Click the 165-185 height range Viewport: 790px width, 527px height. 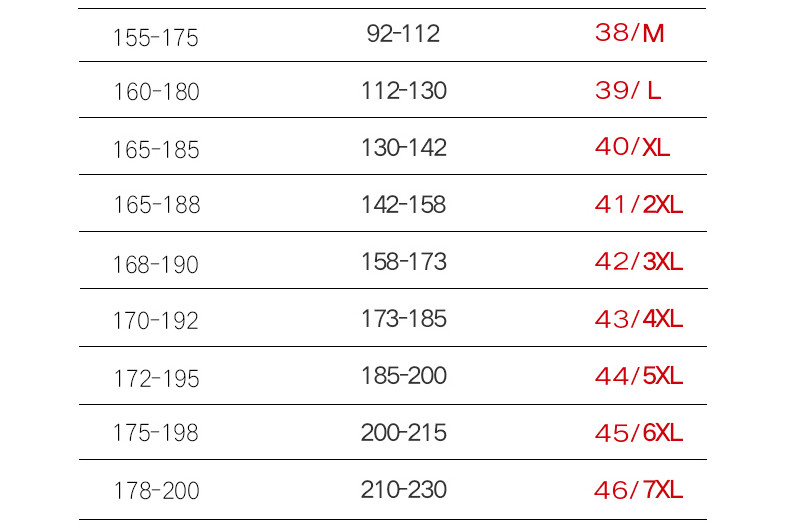click(x=156, y=150)
